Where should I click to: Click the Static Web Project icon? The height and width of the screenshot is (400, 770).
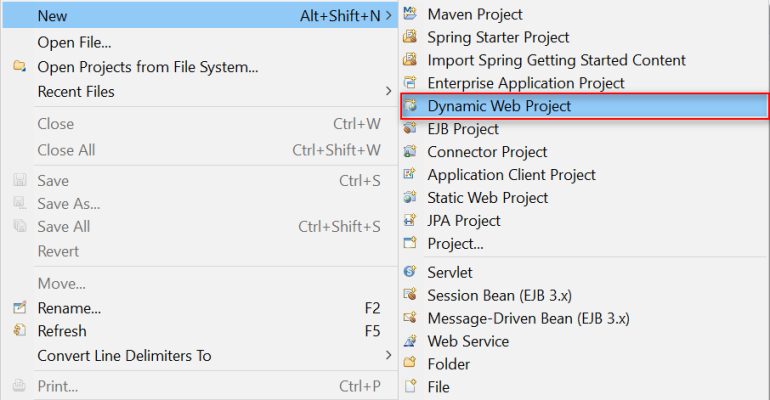click(410, 197)
